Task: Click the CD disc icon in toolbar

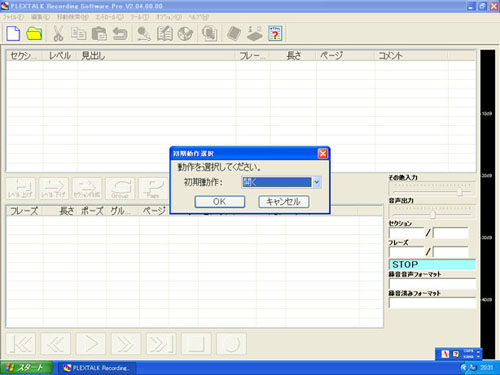Action: [185, 34]
